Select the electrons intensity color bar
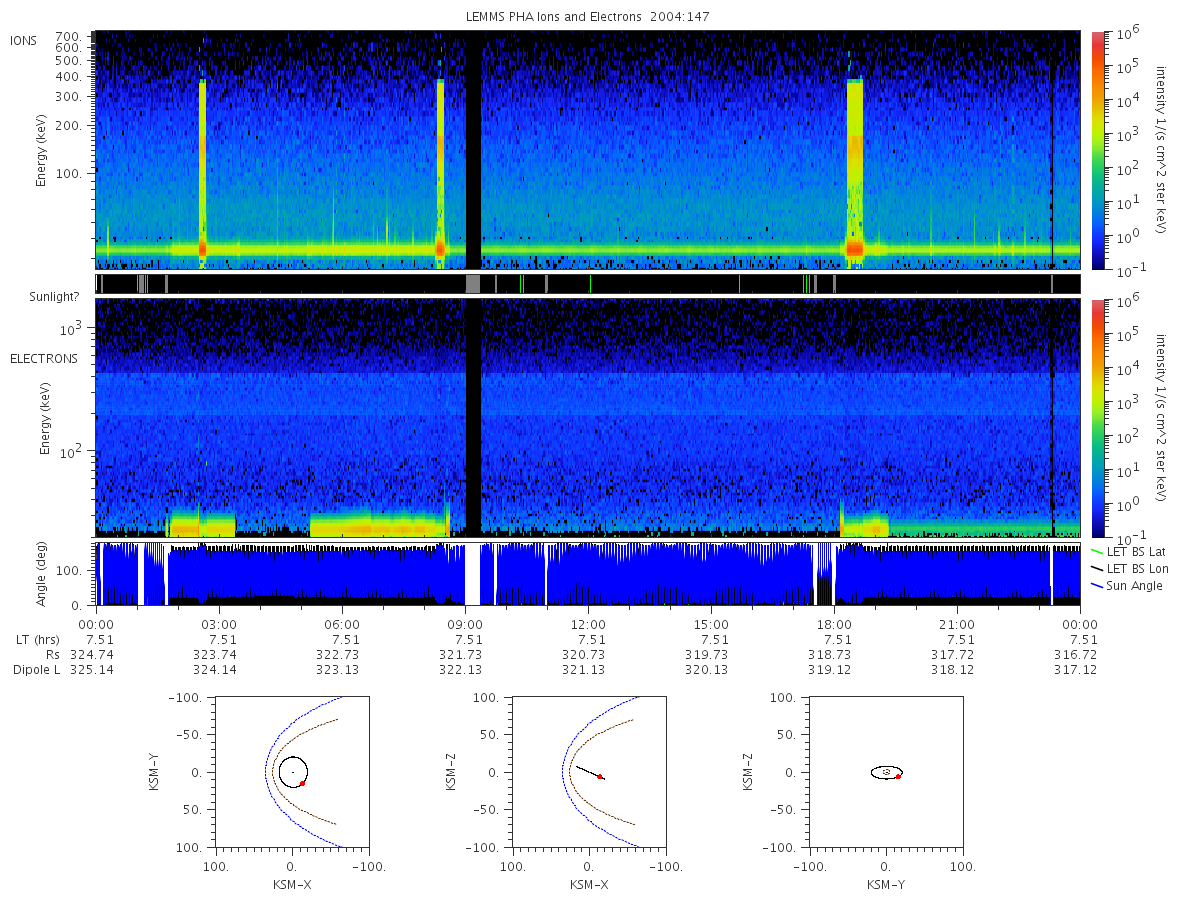 [1097, 417]
